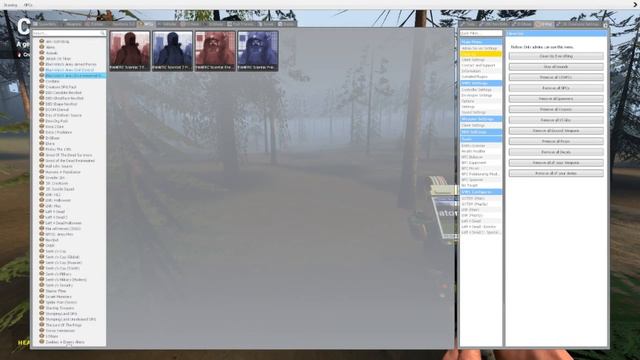
Task: Click the Remove all Decals button
Action: [x=556, y=152]
